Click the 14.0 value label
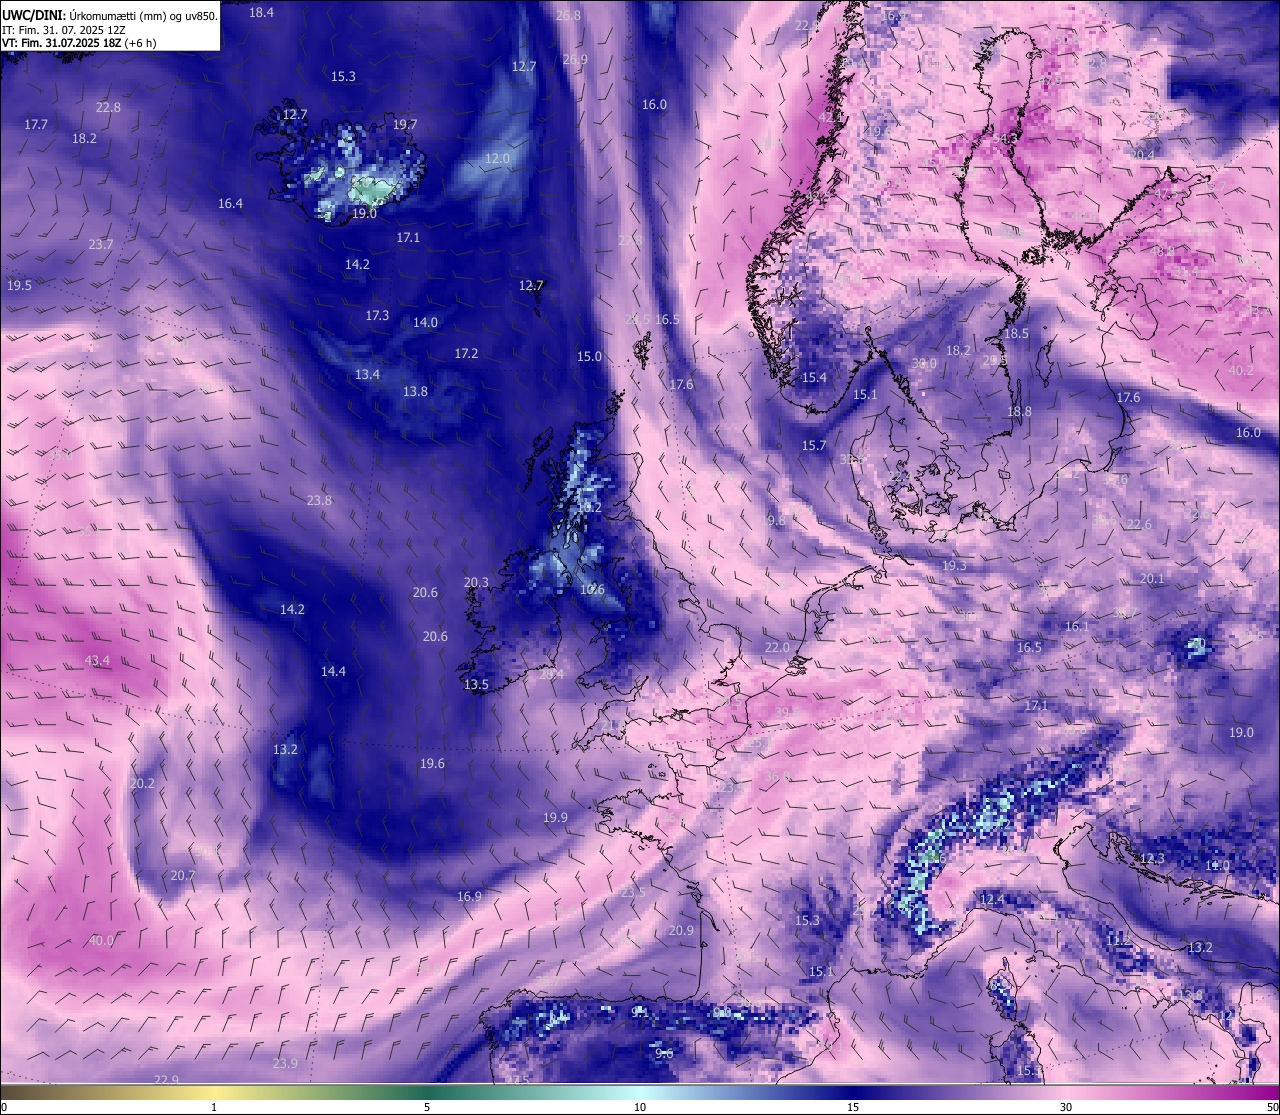The image size is (1280, 1115). click(425, 322)
